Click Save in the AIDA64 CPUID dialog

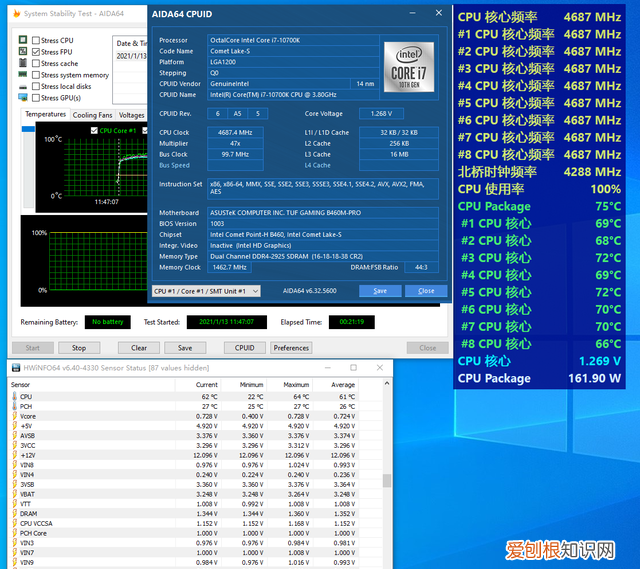pyautogui.click(x=380, y=291)
